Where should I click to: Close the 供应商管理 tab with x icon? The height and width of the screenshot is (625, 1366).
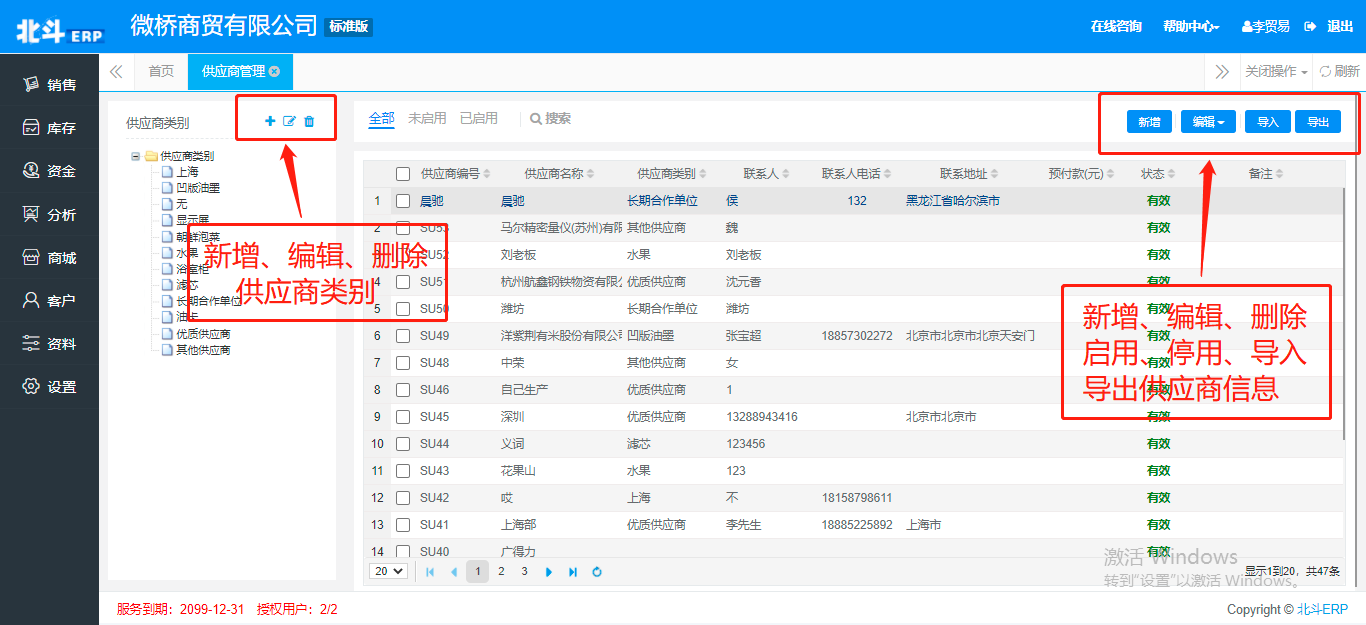274,71
